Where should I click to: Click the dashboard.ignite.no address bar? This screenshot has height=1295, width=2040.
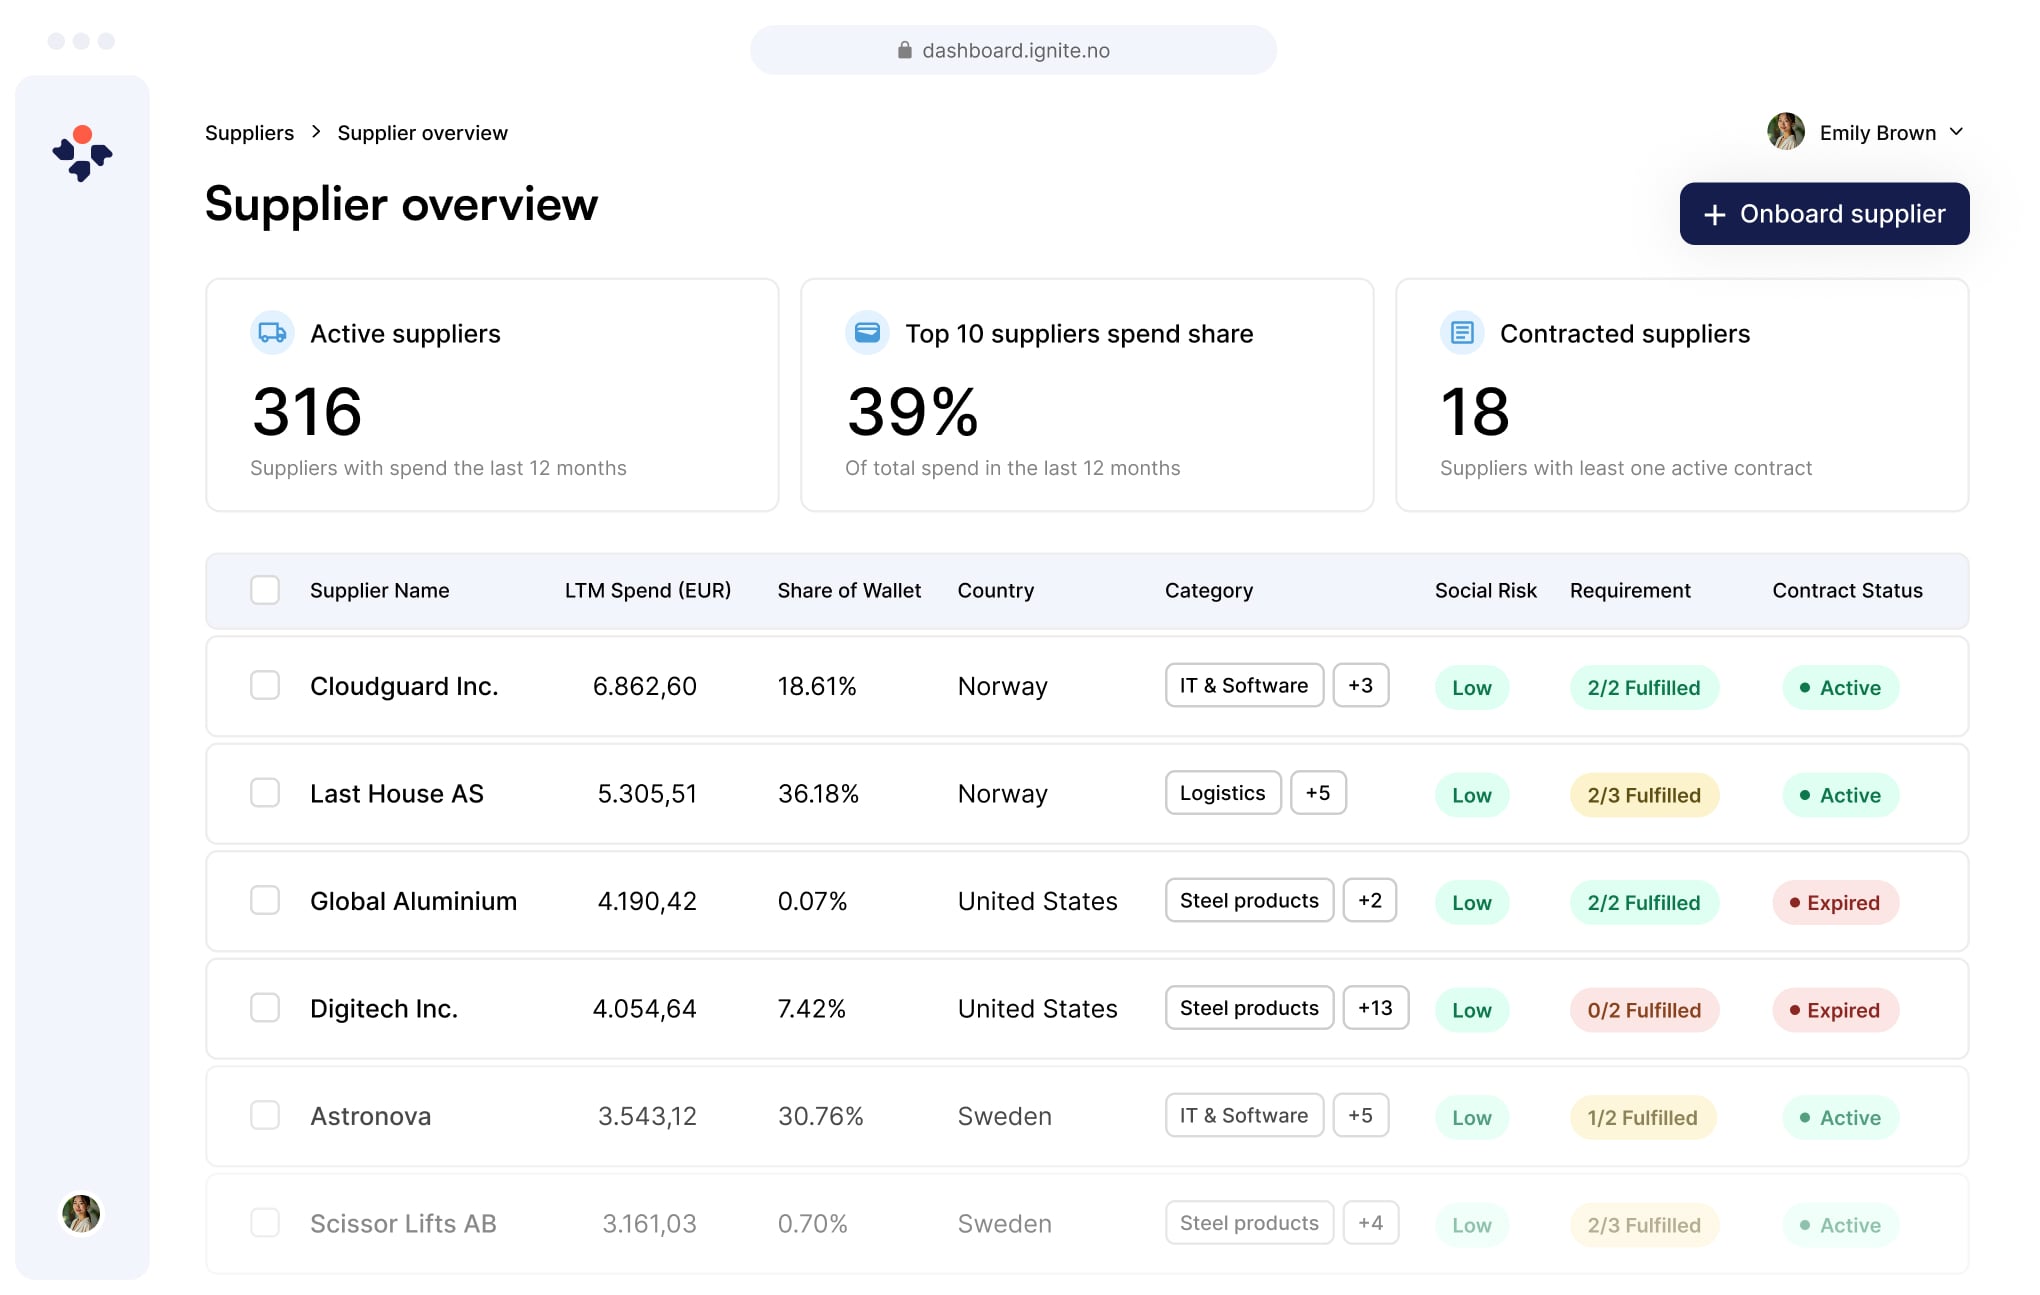click(x=1013, y=50)
